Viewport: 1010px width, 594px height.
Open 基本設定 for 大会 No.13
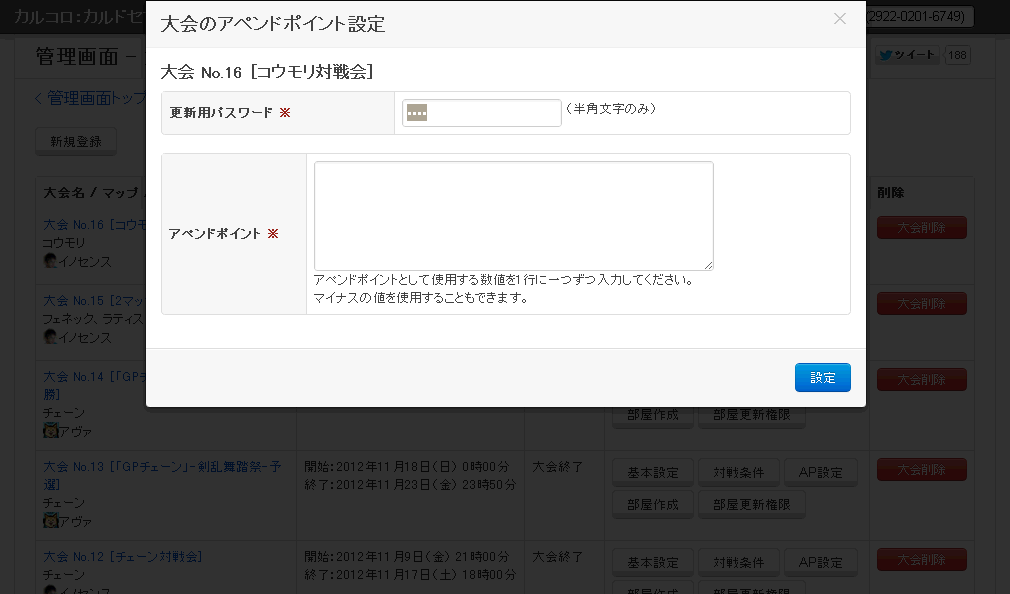652,473
